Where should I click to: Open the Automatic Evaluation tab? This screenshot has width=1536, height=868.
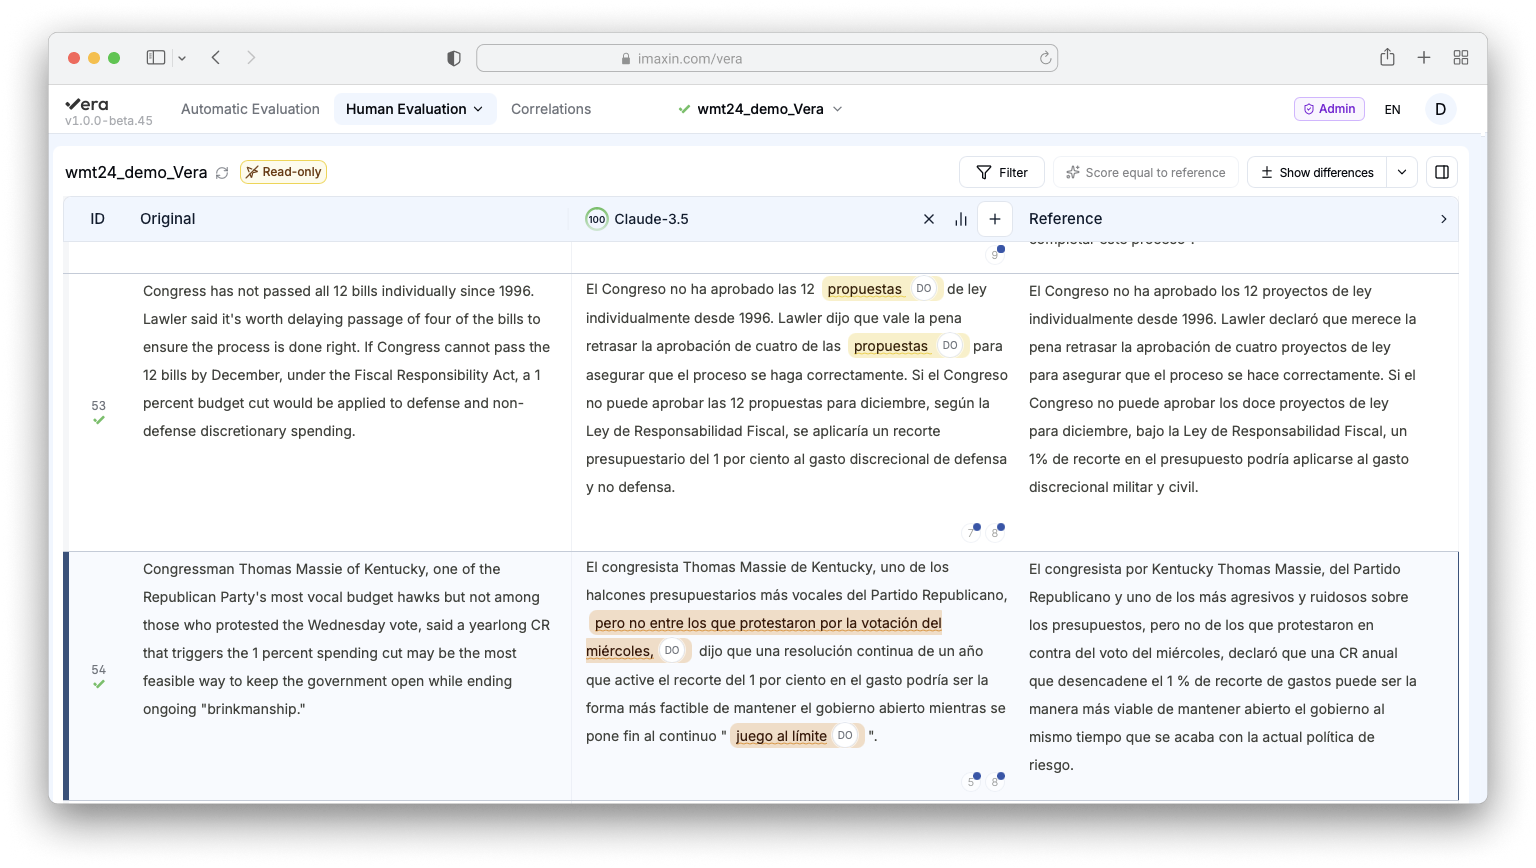(x=250, y=109)
